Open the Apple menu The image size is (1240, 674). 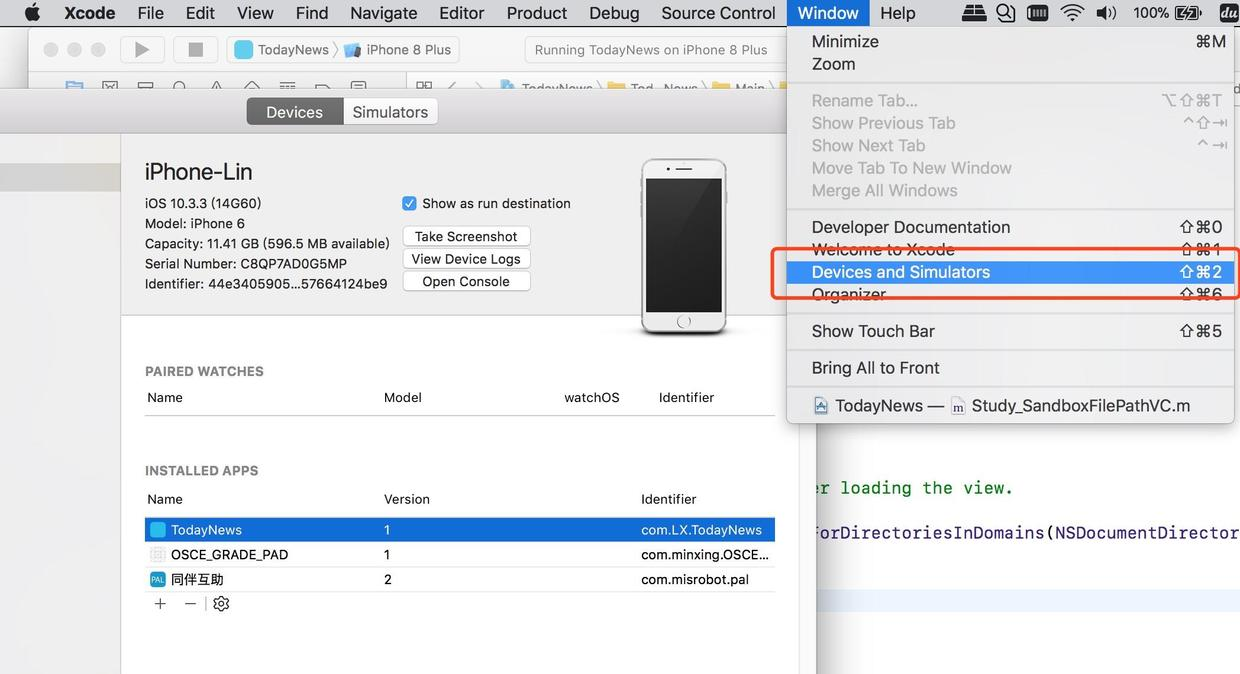pos(32,13)
